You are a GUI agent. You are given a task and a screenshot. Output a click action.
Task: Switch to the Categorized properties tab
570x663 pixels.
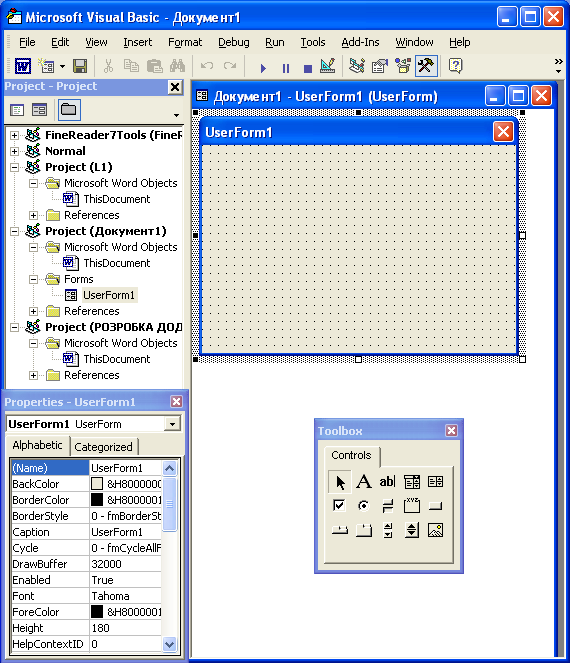[x=103, y=447]
